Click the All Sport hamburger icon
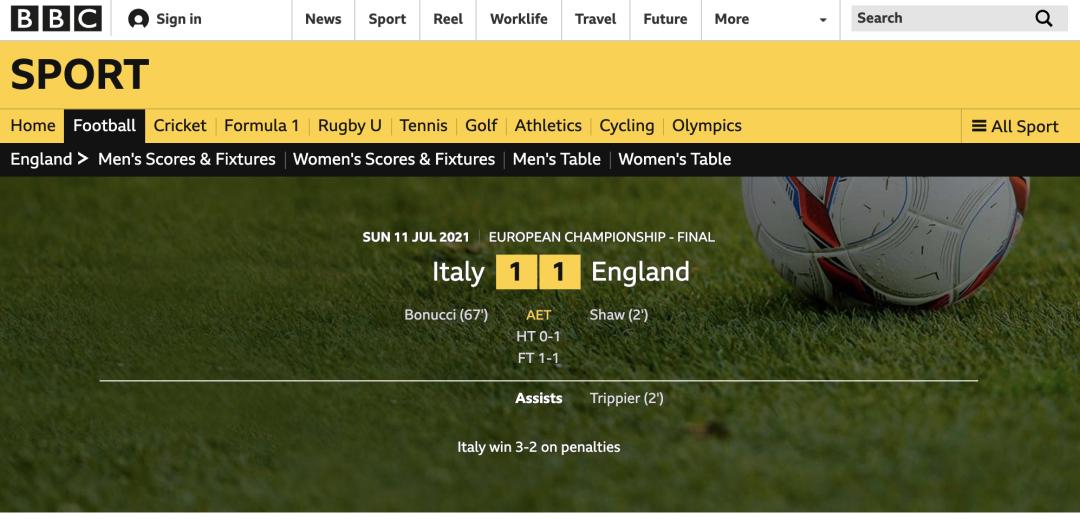Image resolution: width=1080 pixels, height=519 pixels. (x=979, y=126)
